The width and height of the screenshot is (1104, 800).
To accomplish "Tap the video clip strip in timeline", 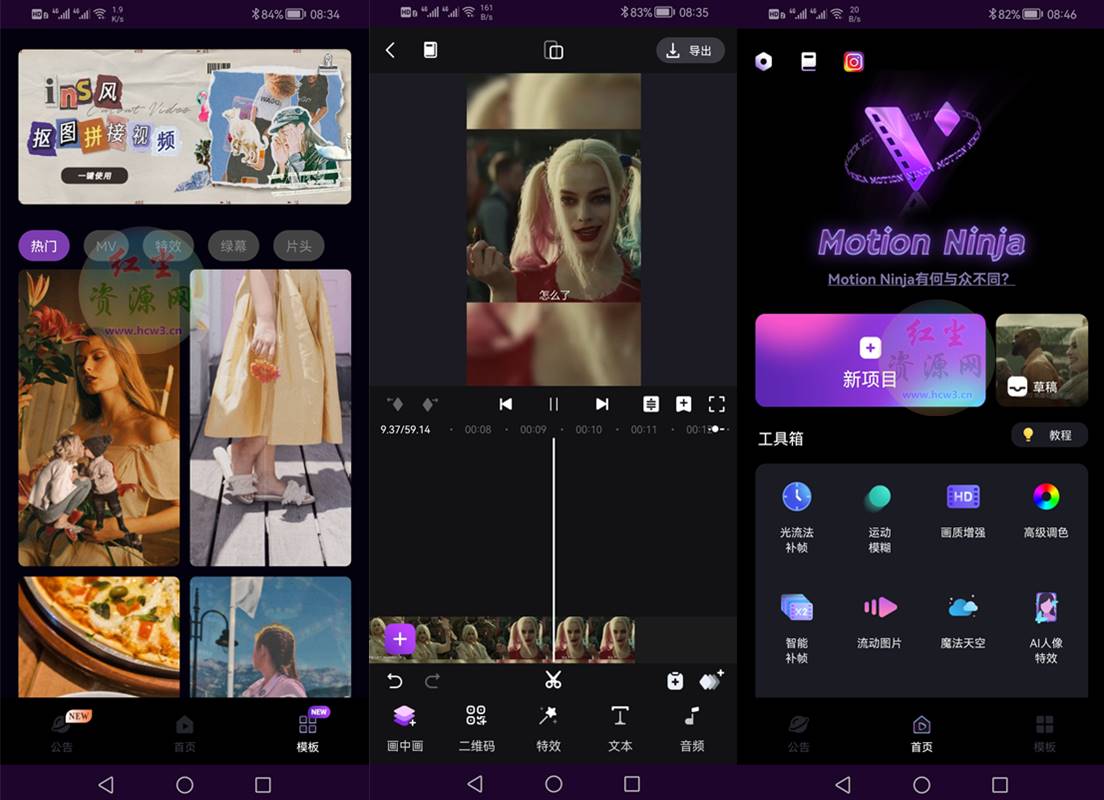I will (503, 639).
